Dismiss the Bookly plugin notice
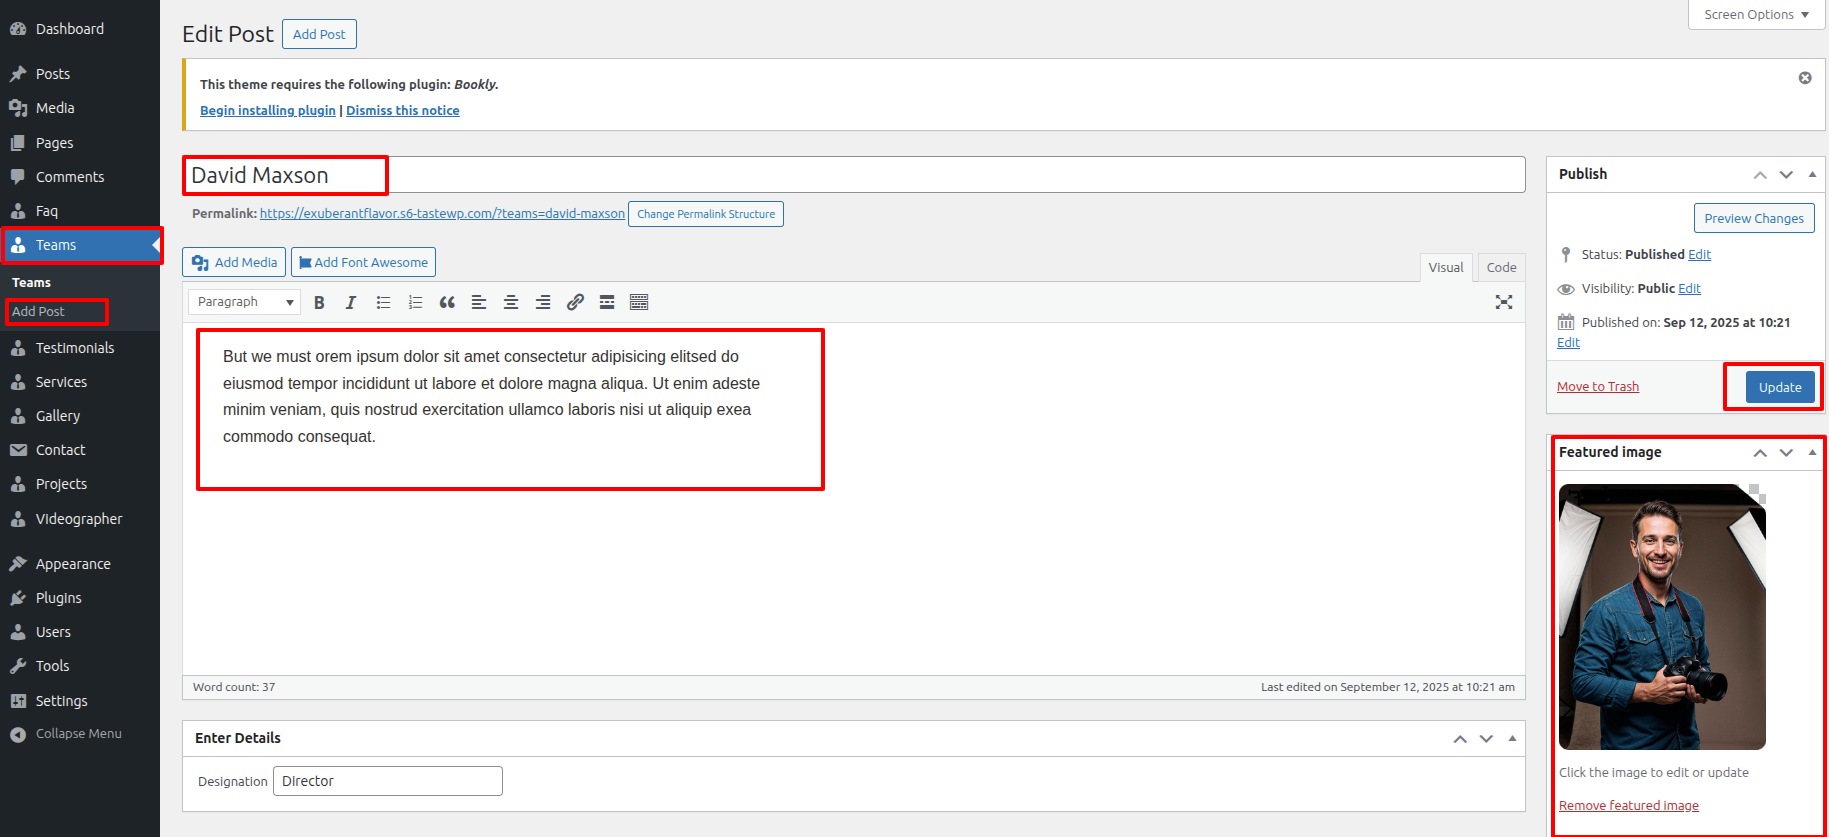Image resolution: width=1829 pixels, height=837 pixels. point(1805,78)
